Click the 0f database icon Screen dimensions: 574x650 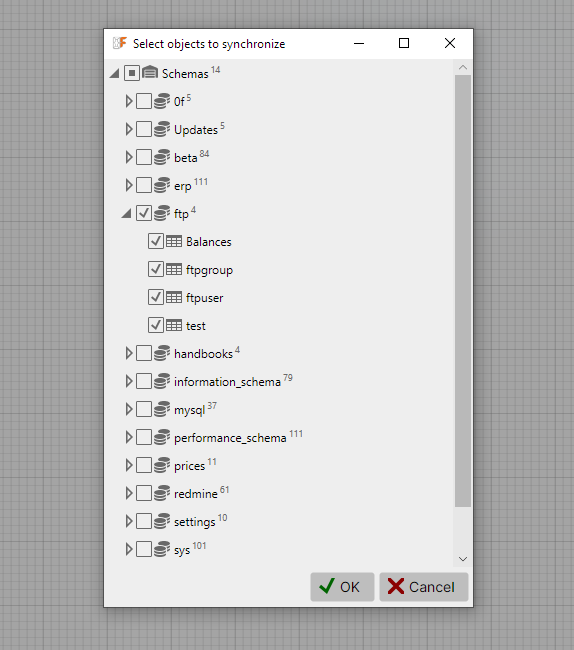(x=162, y=101)
